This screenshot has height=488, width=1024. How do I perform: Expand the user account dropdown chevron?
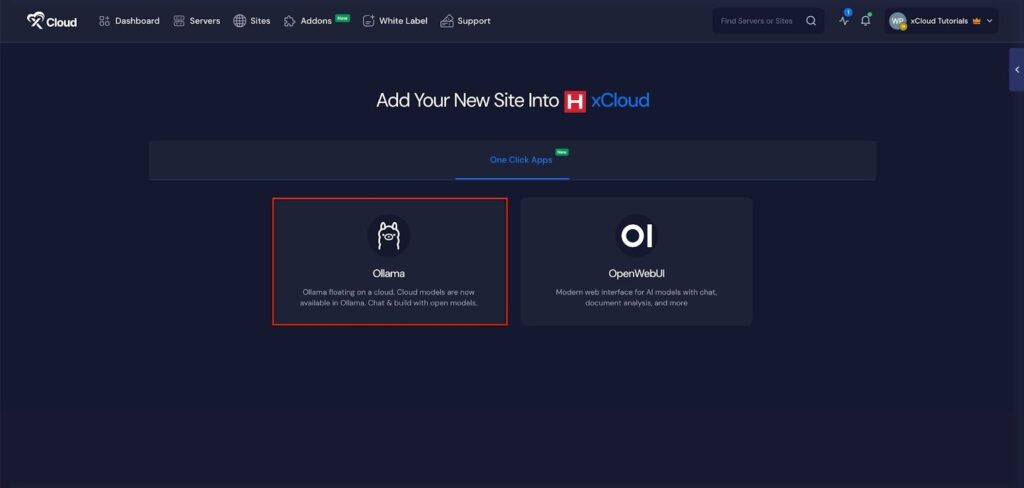[990, 21]
